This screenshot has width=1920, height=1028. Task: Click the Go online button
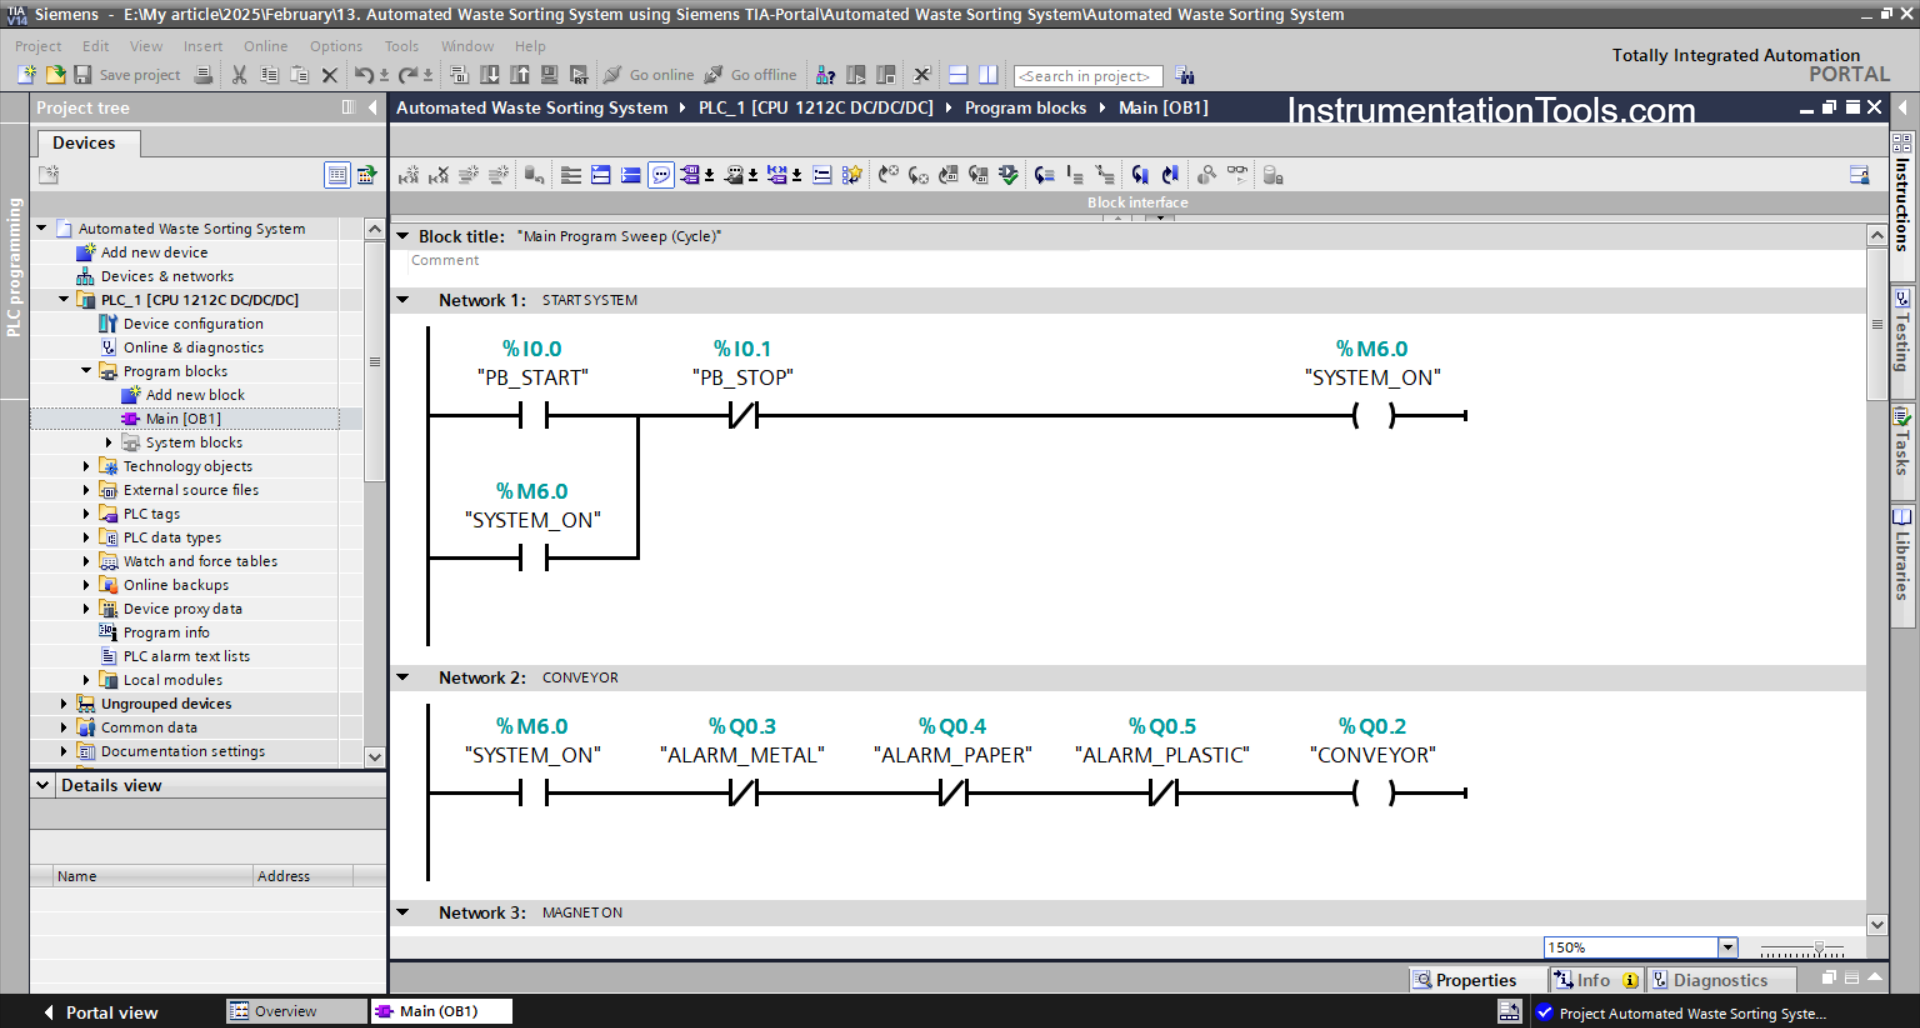tap(649, 75)
